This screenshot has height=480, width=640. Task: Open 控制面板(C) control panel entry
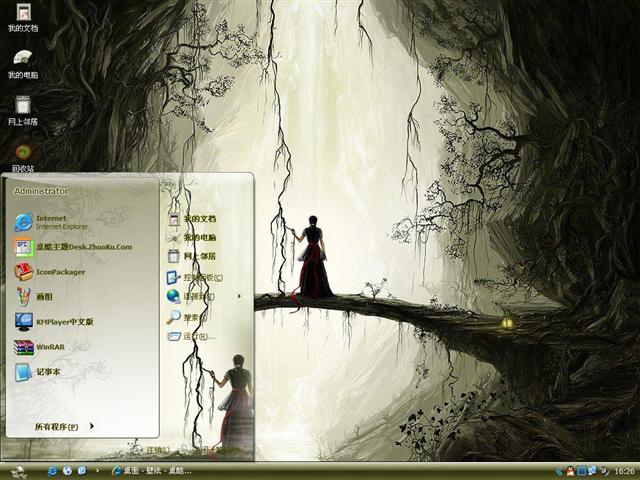pos(195,278)
